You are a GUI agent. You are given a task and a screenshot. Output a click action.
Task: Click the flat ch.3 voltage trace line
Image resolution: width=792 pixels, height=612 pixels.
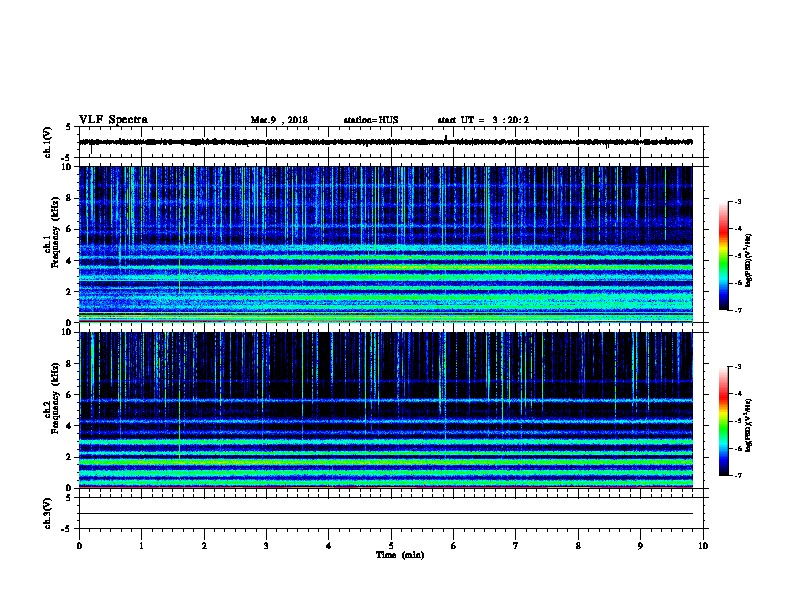(x=386, y=514)
